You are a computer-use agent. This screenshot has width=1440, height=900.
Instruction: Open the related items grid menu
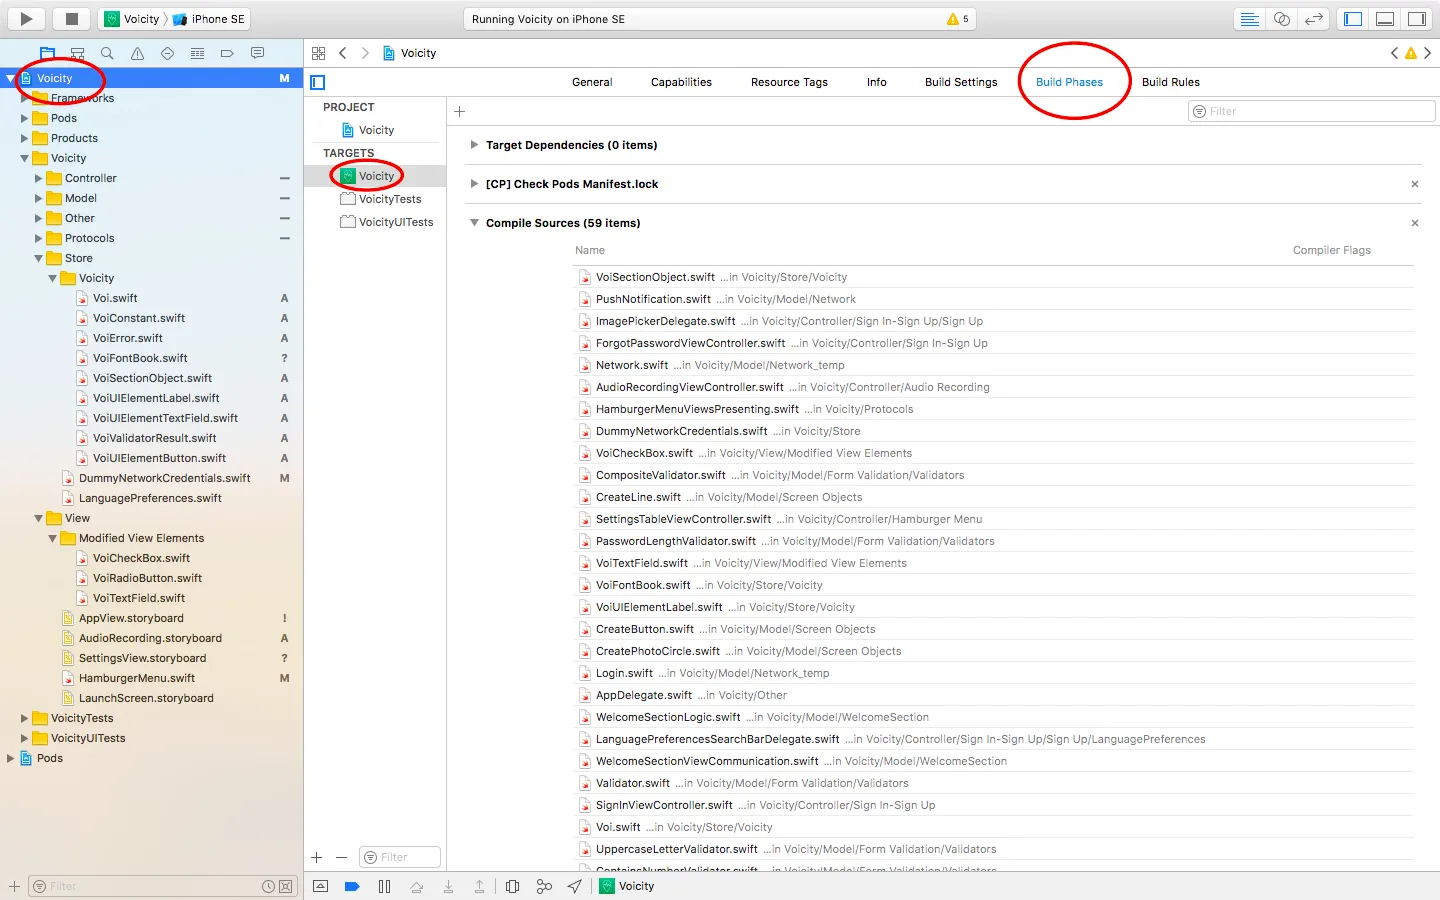pos(319,53)
